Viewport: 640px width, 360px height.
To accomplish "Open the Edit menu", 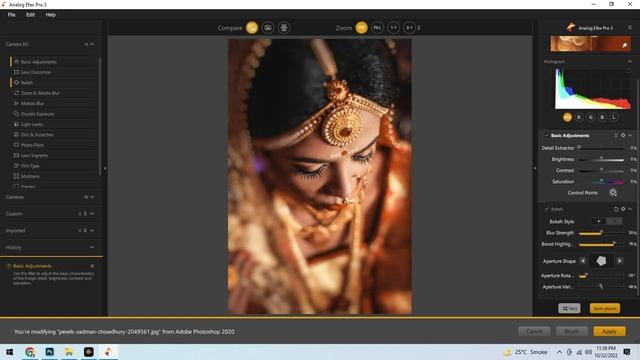I will point(31,15).
